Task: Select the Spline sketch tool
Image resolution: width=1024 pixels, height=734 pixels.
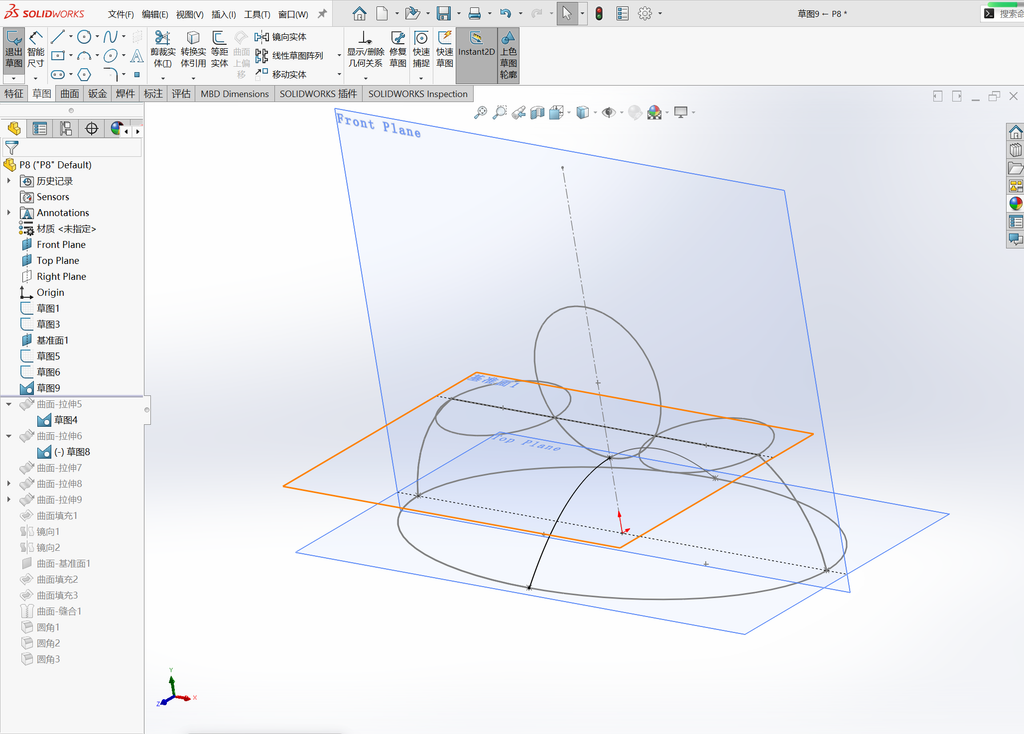Action: click(x=110, y=37)
